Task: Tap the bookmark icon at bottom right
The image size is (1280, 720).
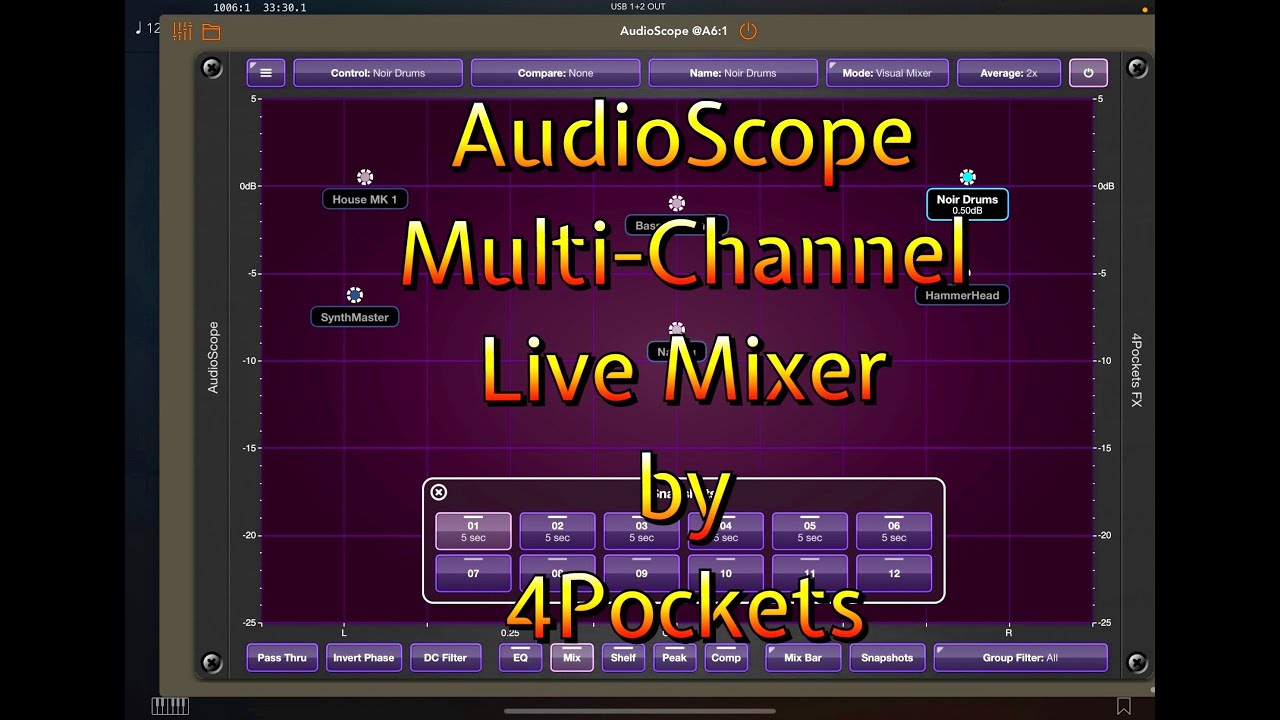Action: [x=1124, y=706]
